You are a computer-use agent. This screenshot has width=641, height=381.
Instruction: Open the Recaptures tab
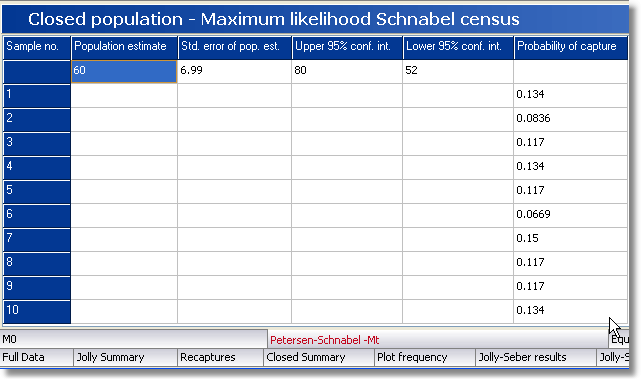tap(220, 357)
